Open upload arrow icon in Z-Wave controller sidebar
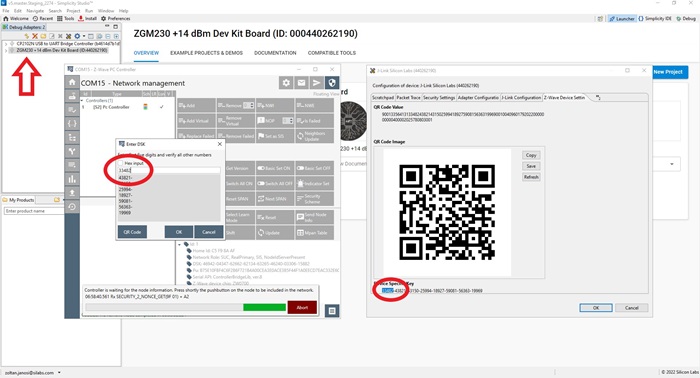The height and width of the screenshot is (378, 700). 72,193
